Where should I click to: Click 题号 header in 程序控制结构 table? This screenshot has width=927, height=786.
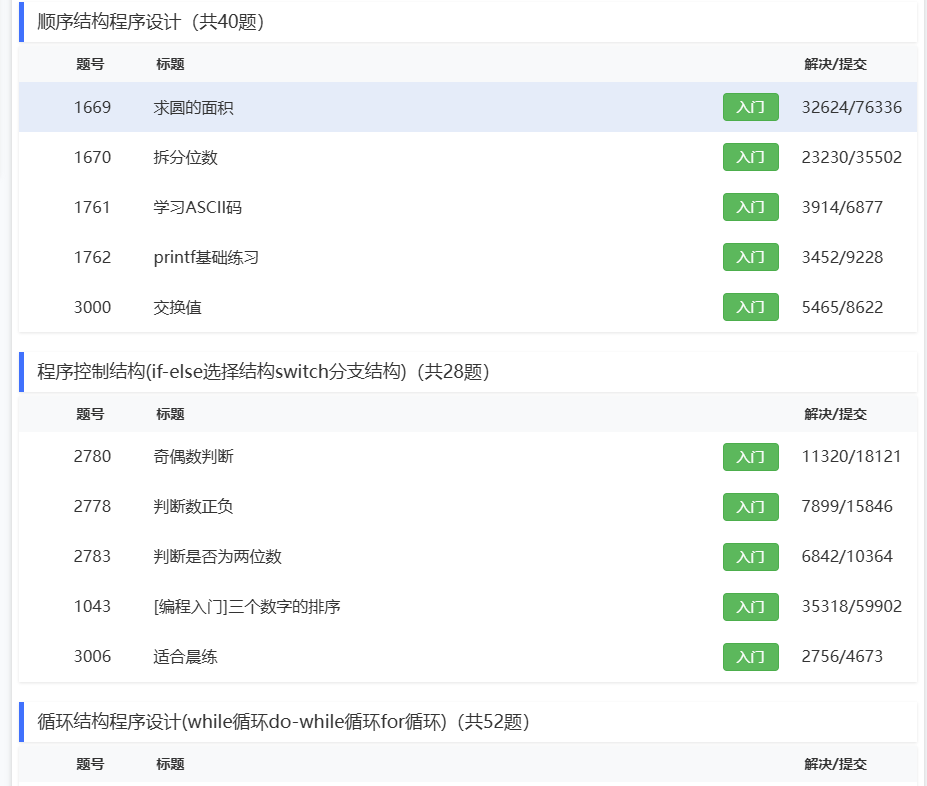point(90,414)
